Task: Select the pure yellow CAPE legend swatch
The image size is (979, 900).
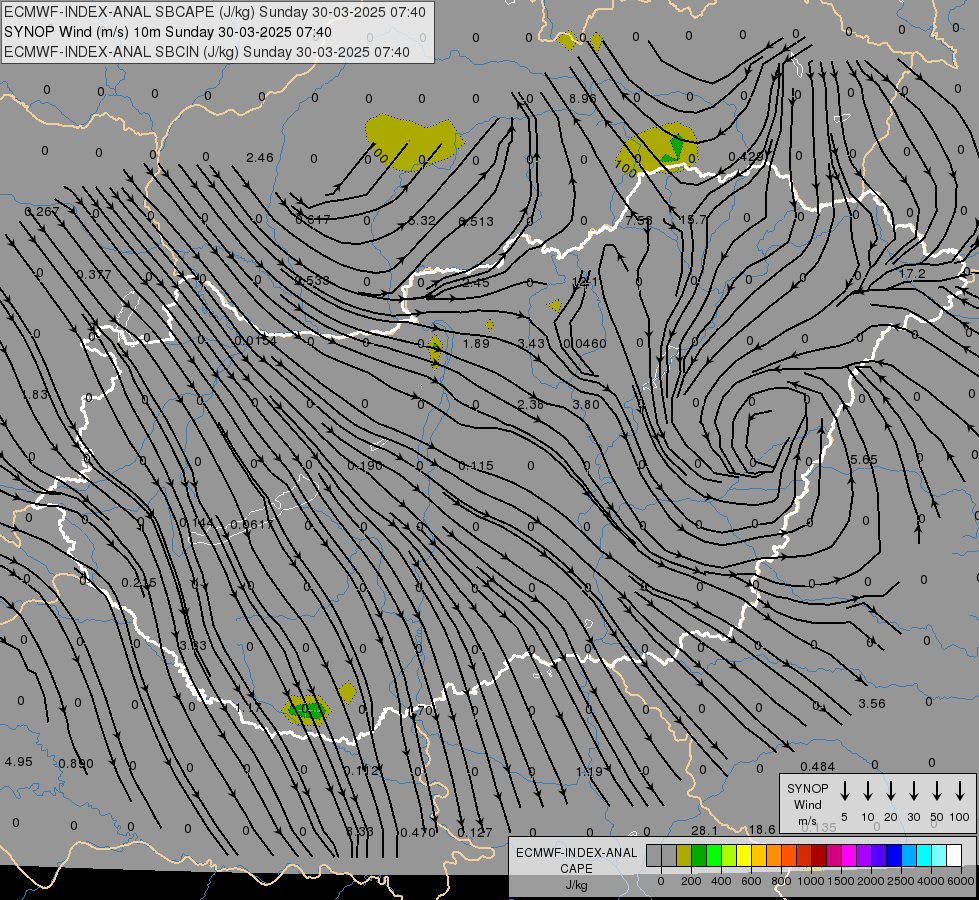Action: (x=744, y=856)
